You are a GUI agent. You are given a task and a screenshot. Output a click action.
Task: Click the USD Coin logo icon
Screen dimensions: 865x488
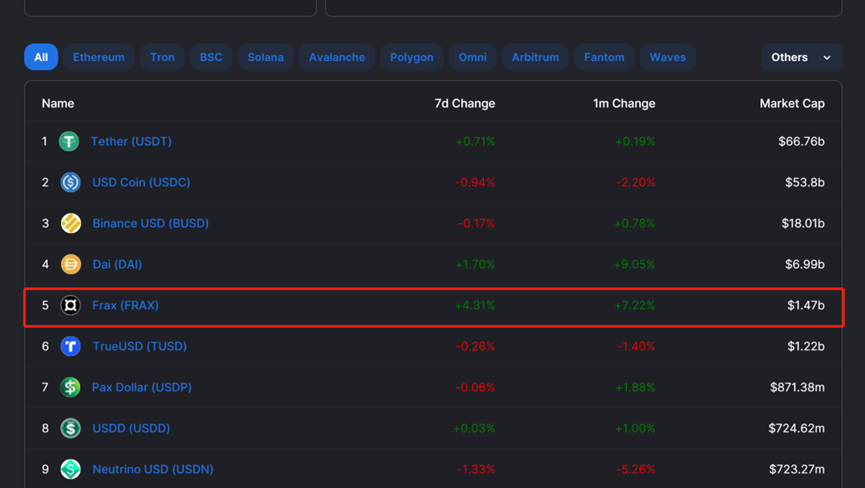point(71,182)
